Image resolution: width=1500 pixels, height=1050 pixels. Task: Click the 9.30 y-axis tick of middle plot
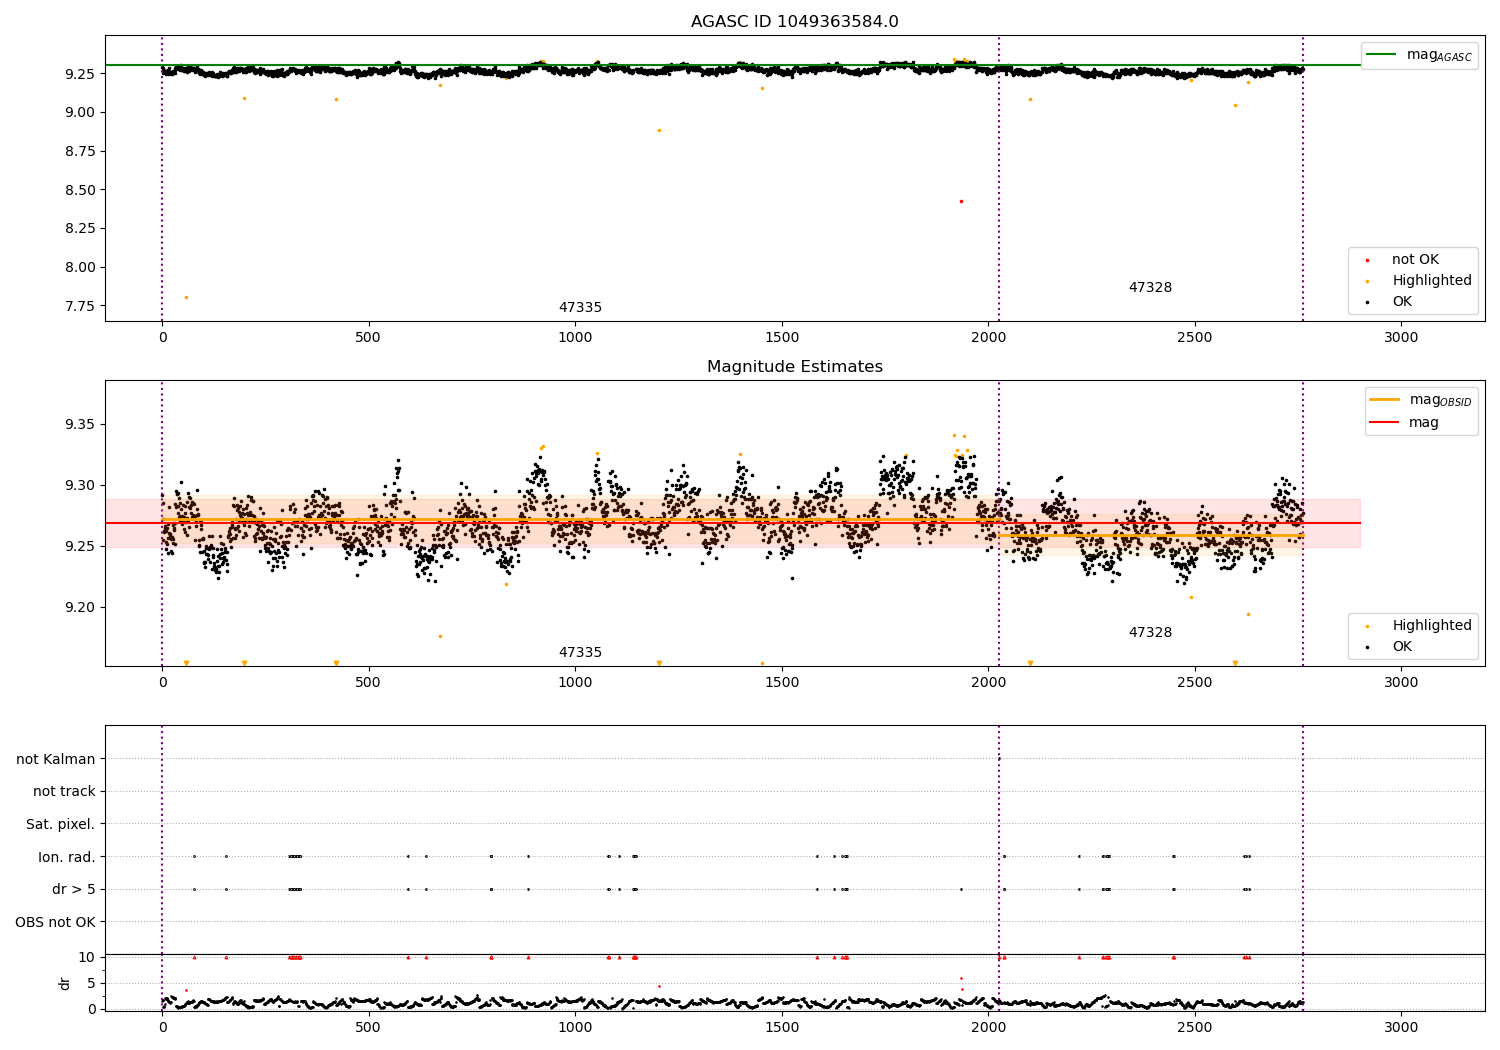click(x=79, y=486)
